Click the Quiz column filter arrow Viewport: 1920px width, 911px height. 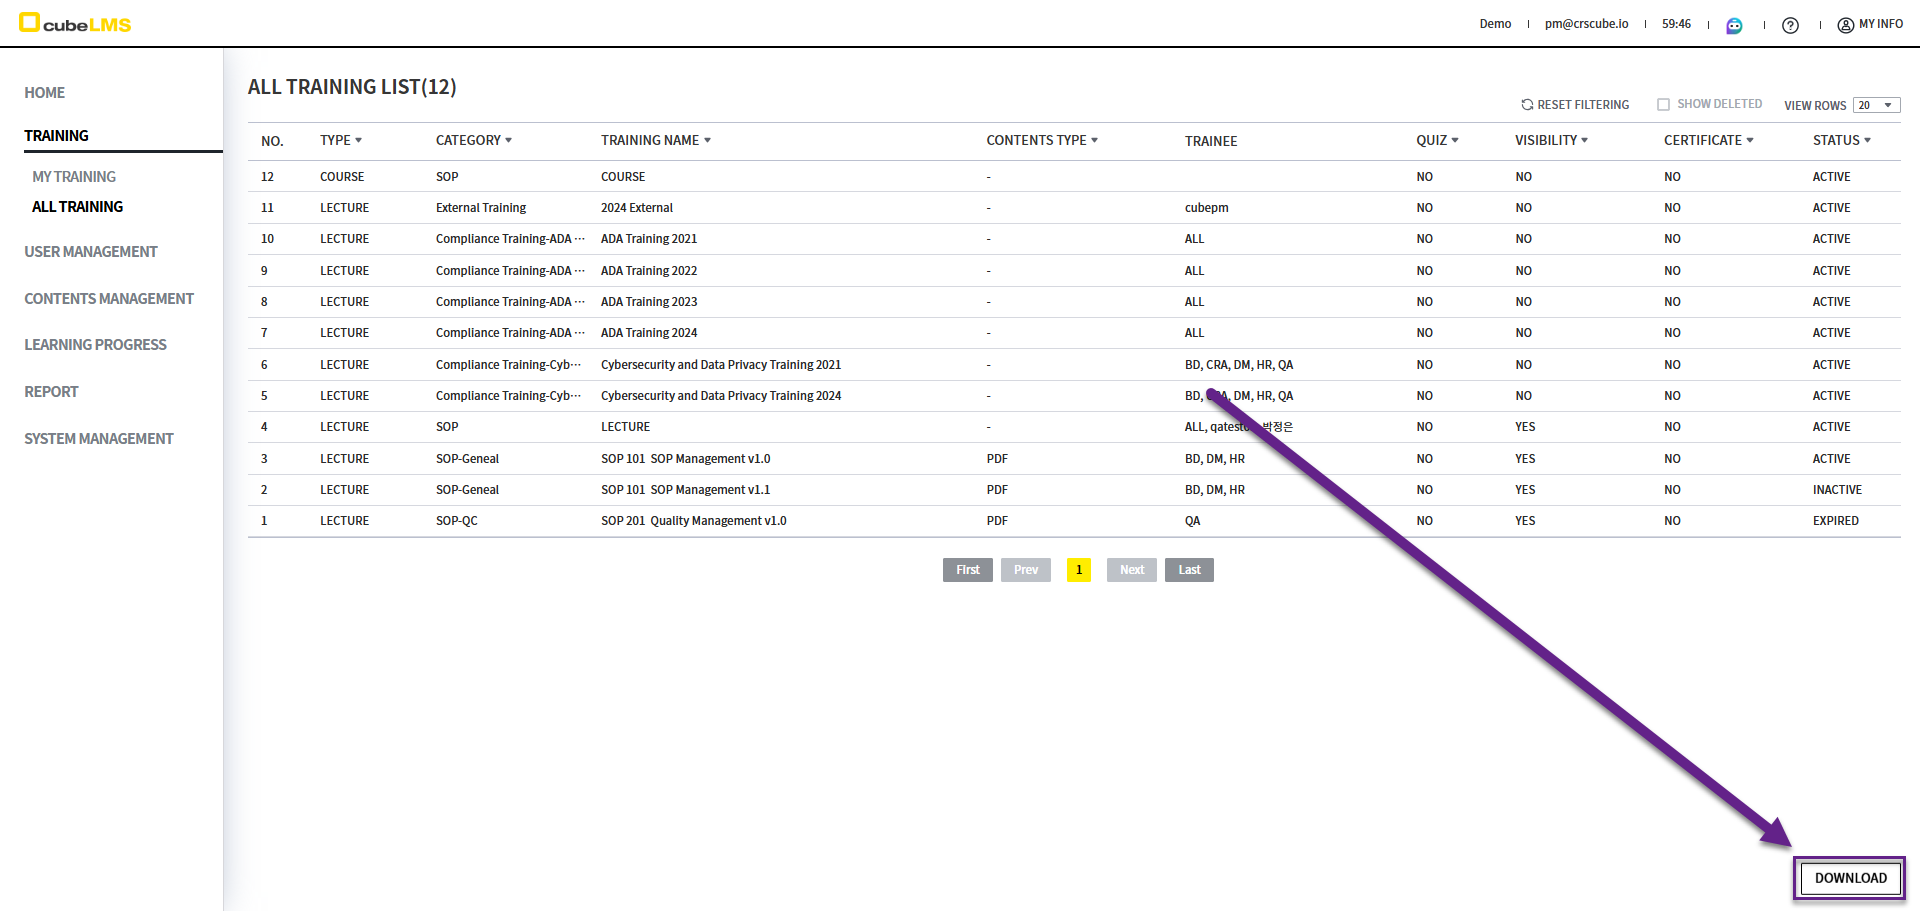1455,141
